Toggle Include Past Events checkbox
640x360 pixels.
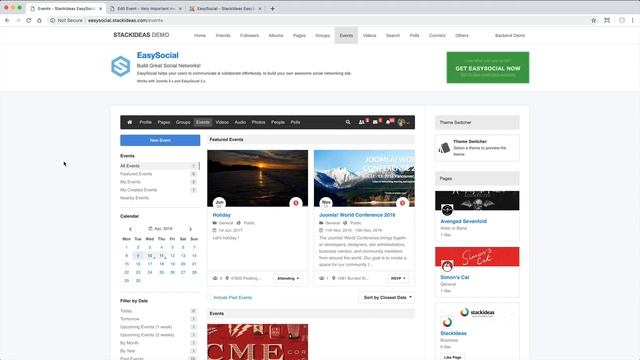(x=210, y=298)
